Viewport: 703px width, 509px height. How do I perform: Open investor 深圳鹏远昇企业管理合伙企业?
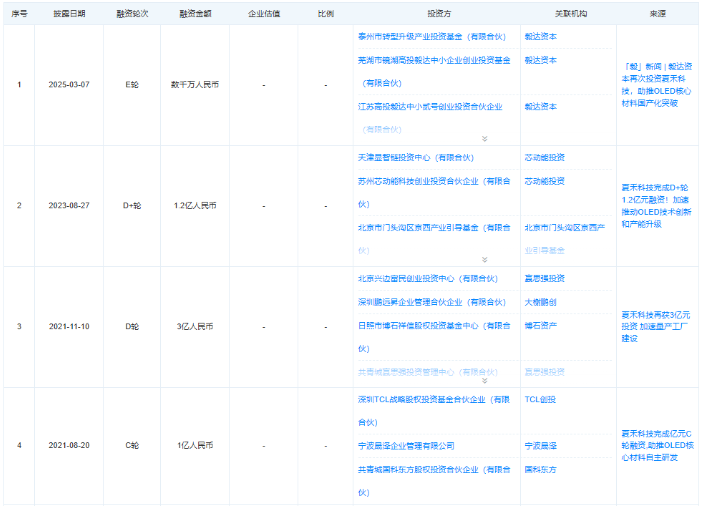coord(431,302)
